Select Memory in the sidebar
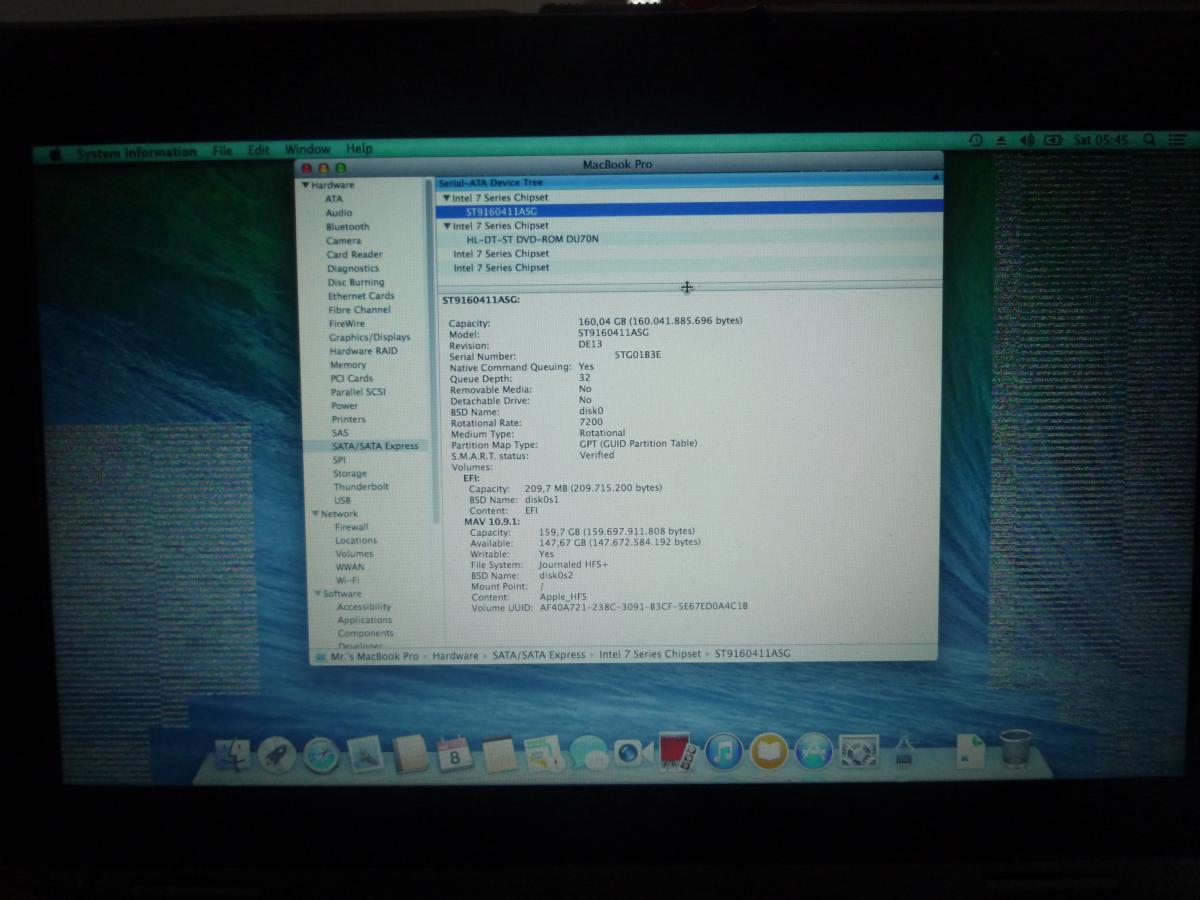 point(348,365)
